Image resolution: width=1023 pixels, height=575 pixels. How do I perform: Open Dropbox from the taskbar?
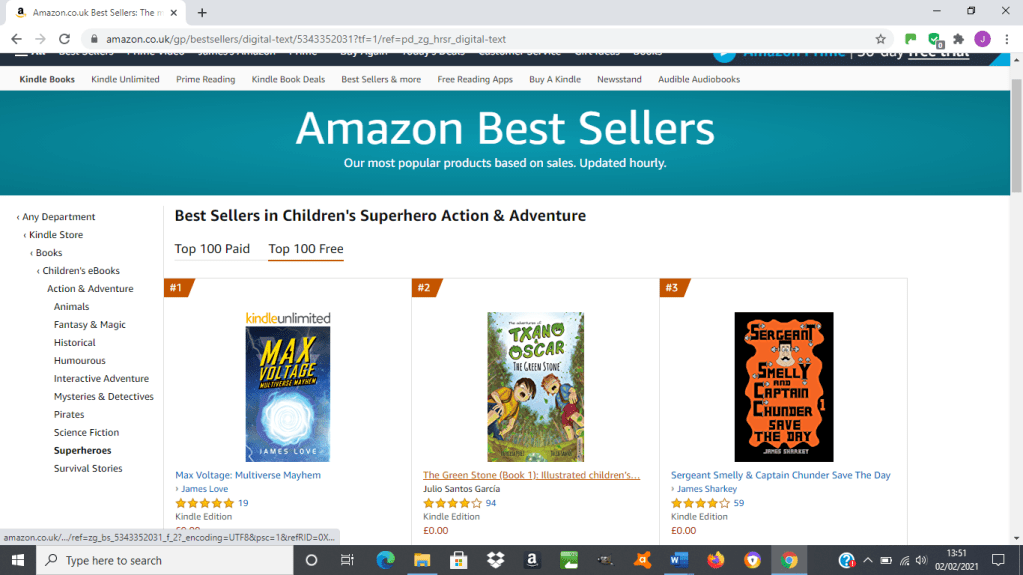tap(495, 560)
